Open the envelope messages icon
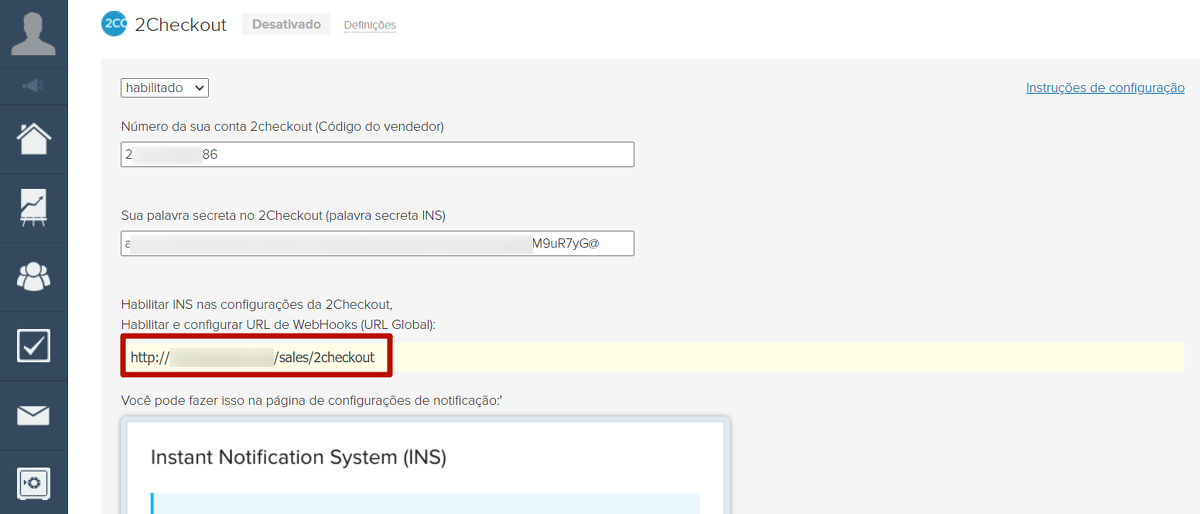Screen dimensions: 1200x514 (x=33, y=415)
